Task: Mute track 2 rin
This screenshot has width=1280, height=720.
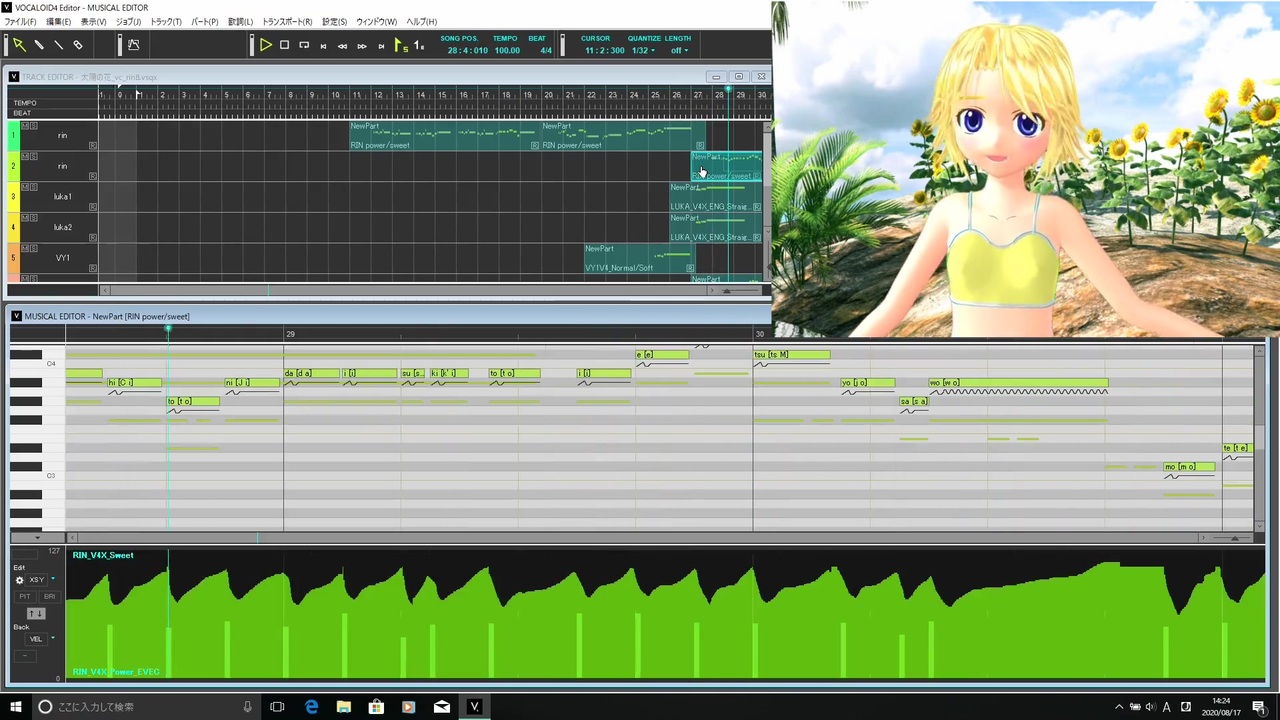Action: 23,156
